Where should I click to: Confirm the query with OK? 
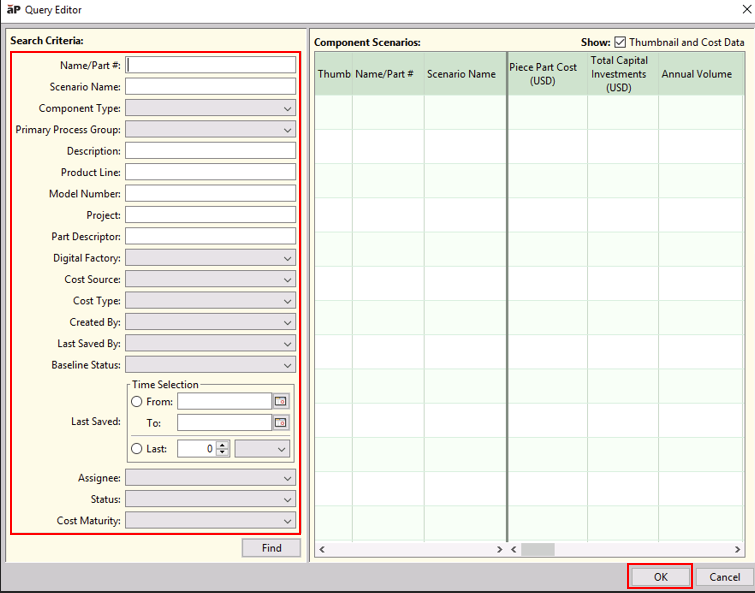660,577
